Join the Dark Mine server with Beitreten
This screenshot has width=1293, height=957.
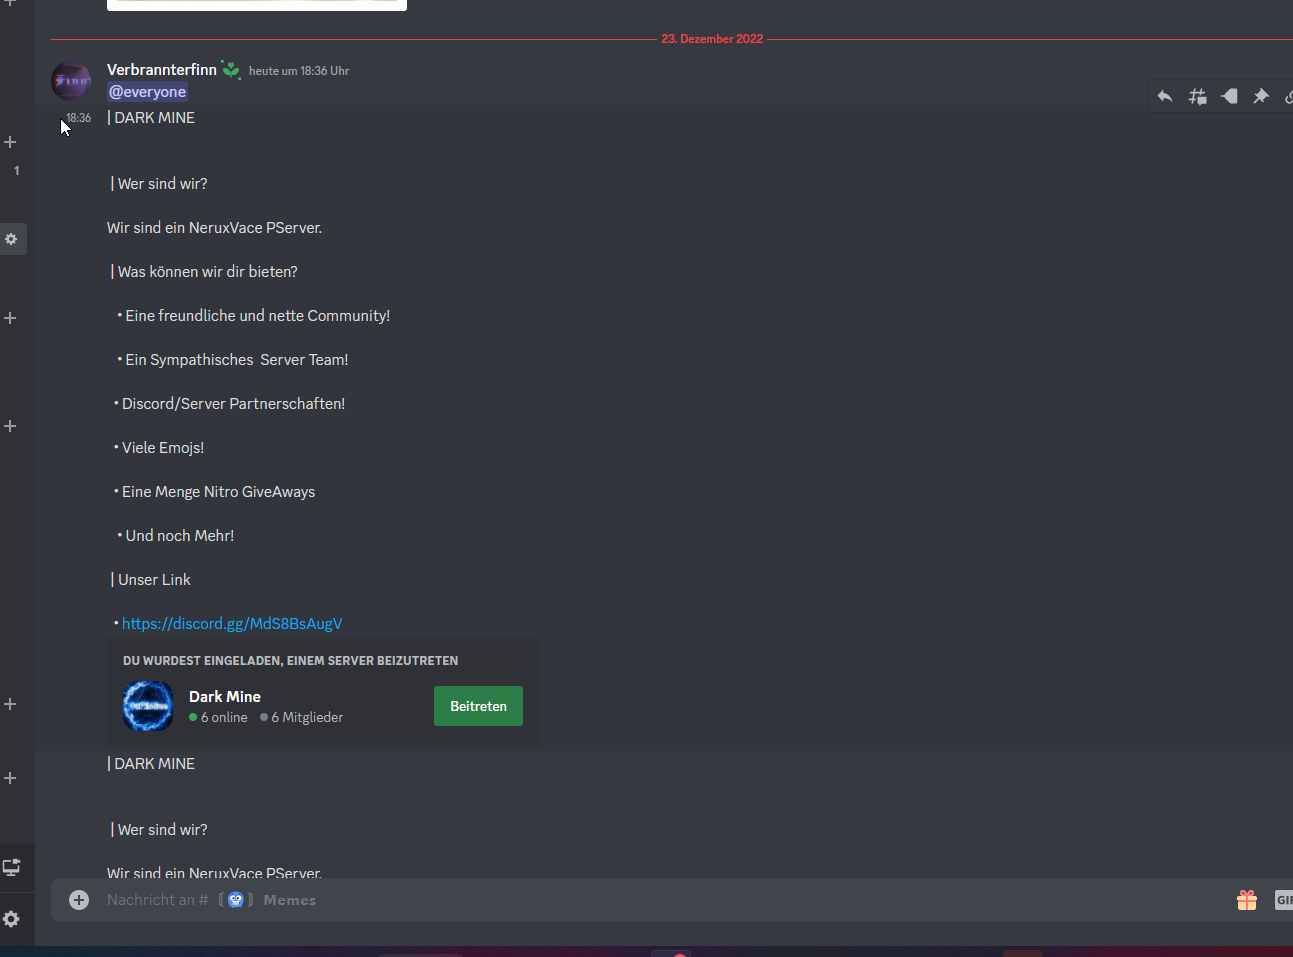point(478,706)
